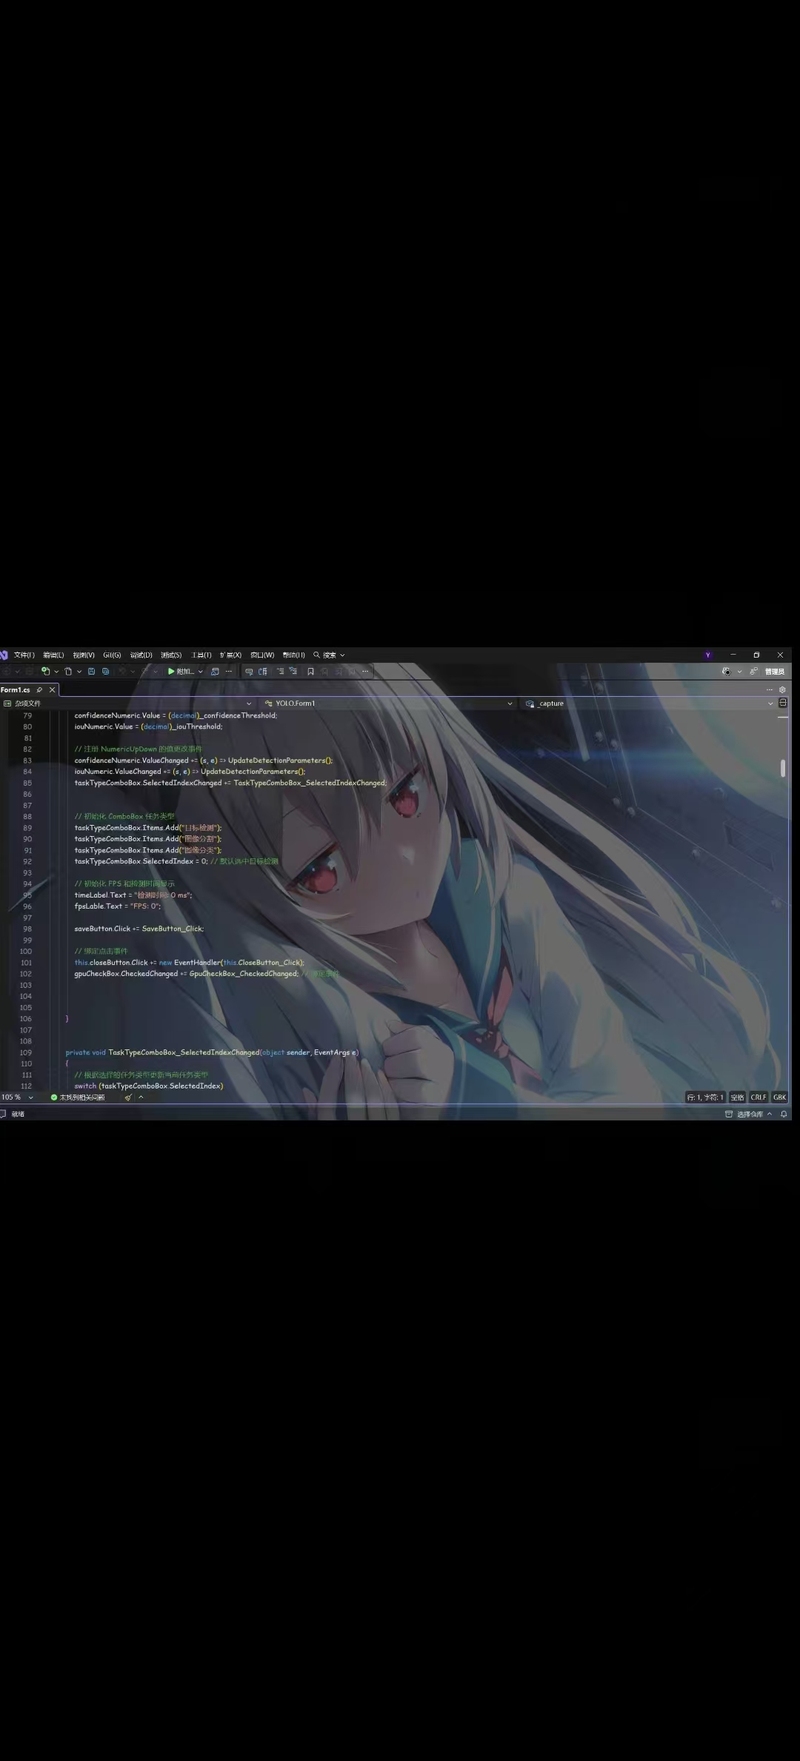Image resolution: width=800 pixels, height=1761 pixels.
Task: Click the notifications bell icon
Action: tap(783, 1113)
